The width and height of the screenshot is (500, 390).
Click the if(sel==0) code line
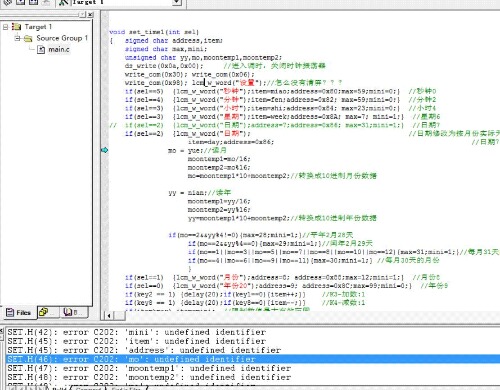point(286,286)
